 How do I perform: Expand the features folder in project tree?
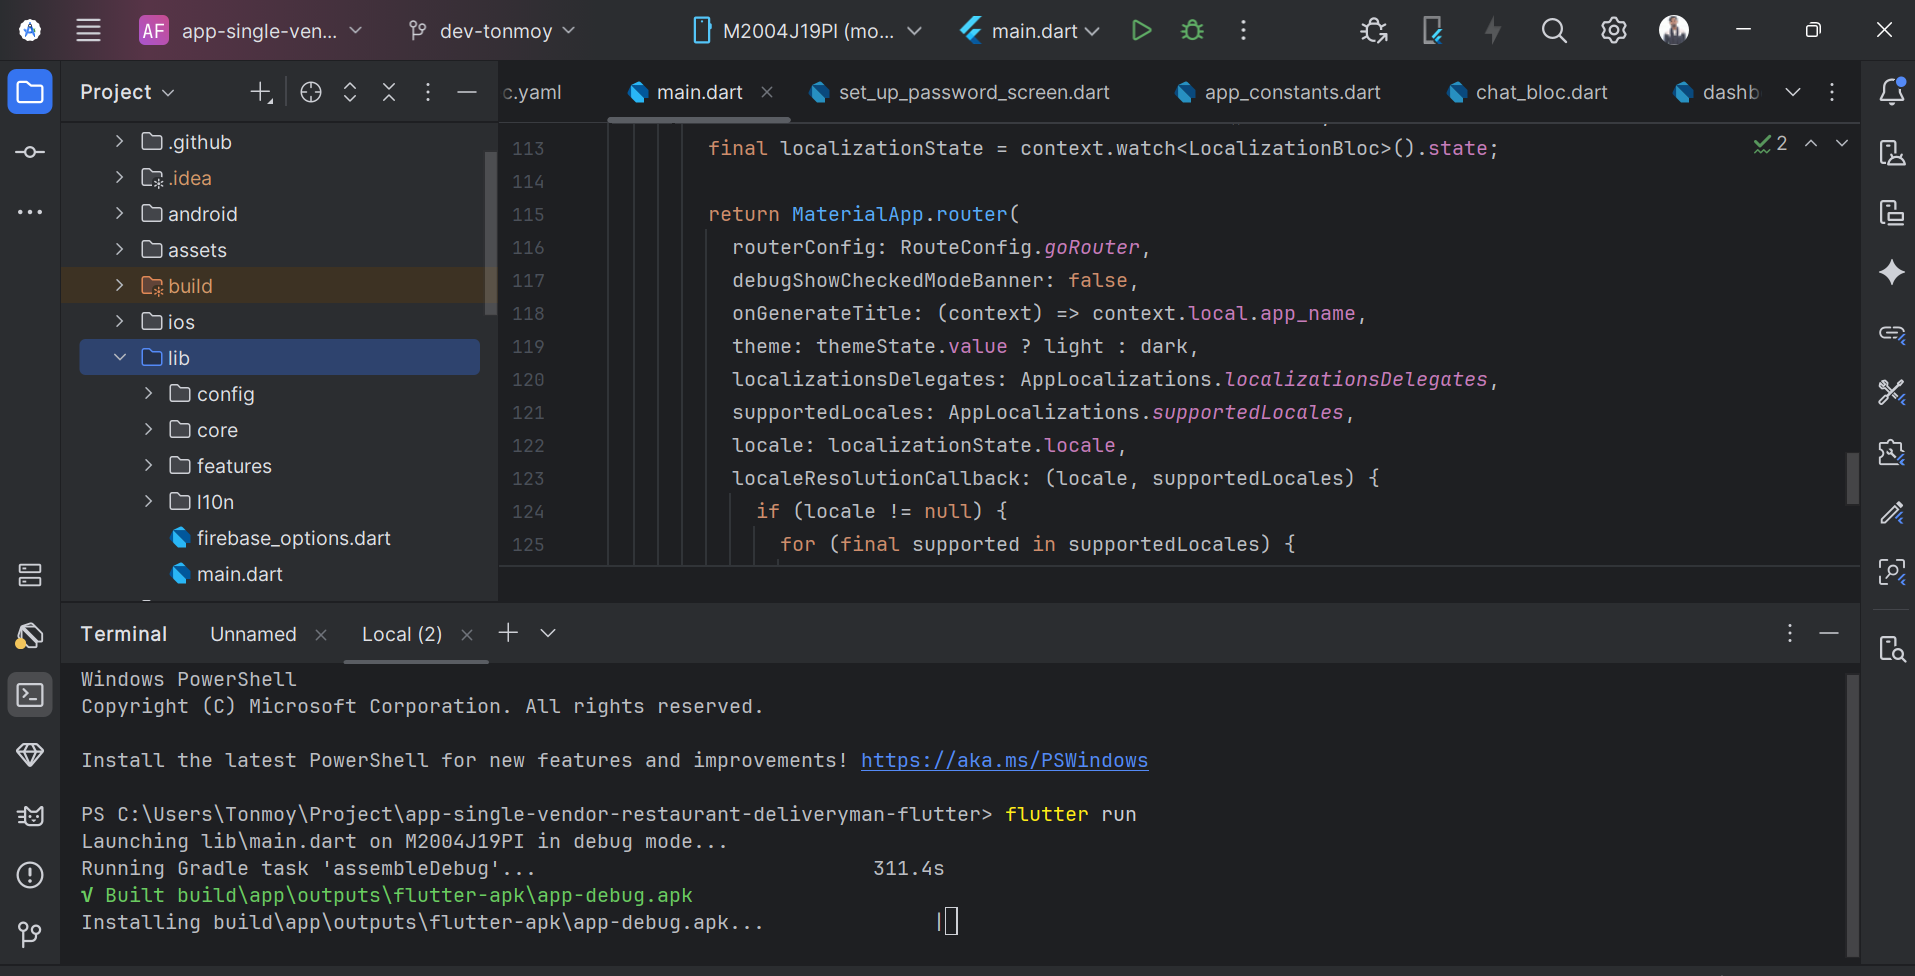(x=149, y=466)
